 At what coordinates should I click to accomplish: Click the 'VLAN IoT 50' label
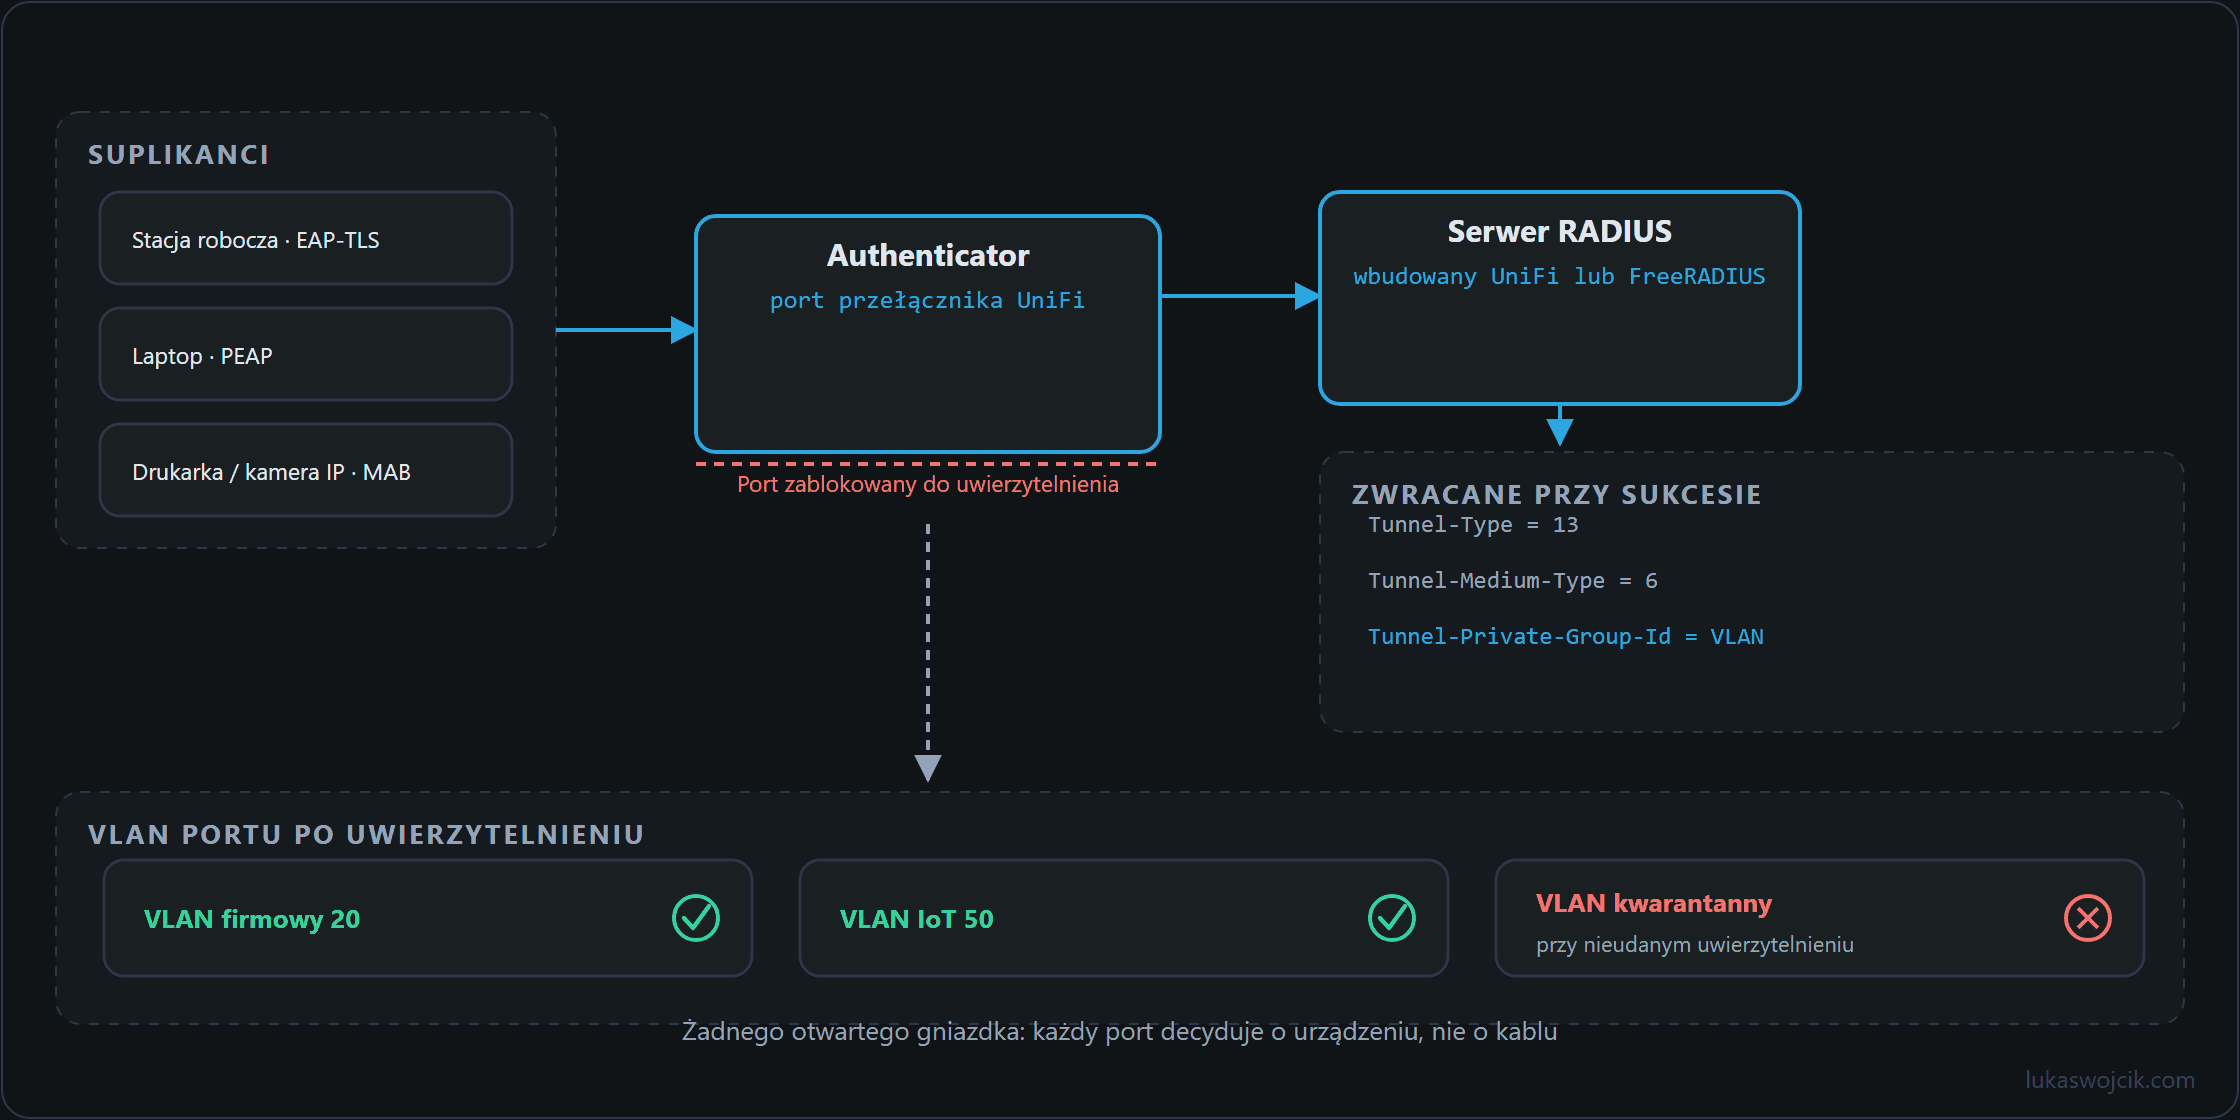pos(917,919)
